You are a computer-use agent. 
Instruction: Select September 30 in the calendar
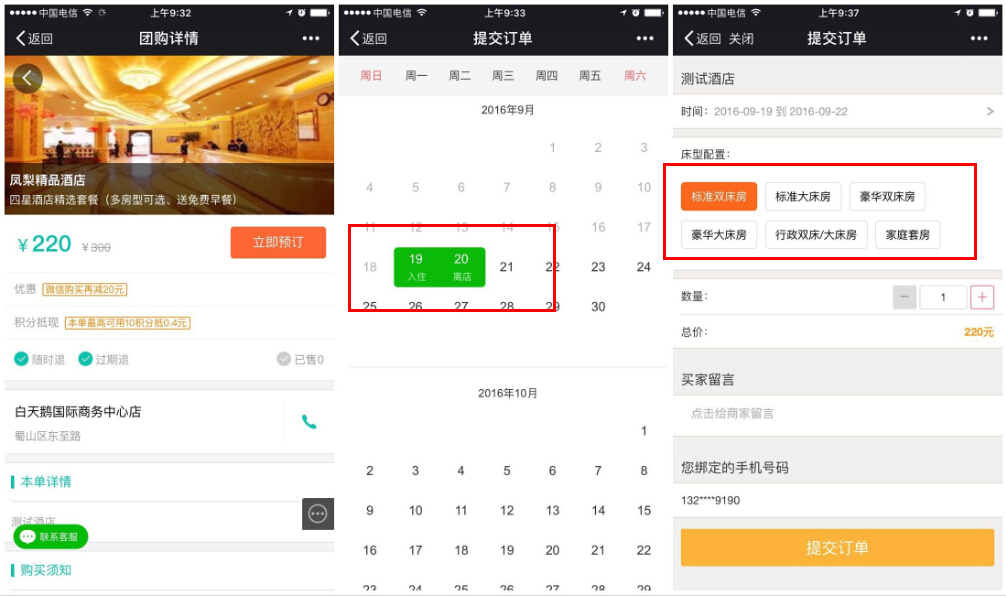click(x=598, y=307)
